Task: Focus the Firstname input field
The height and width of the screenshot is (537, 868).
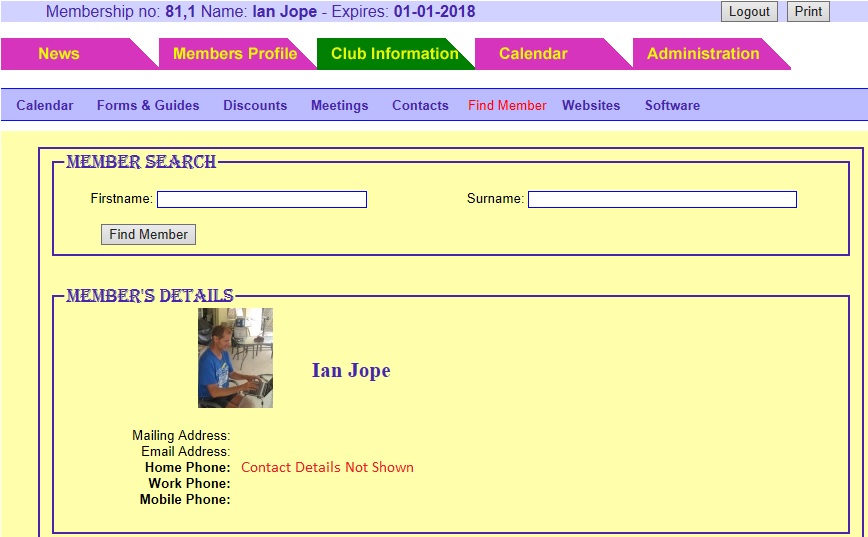Action: tap(262, 199)
